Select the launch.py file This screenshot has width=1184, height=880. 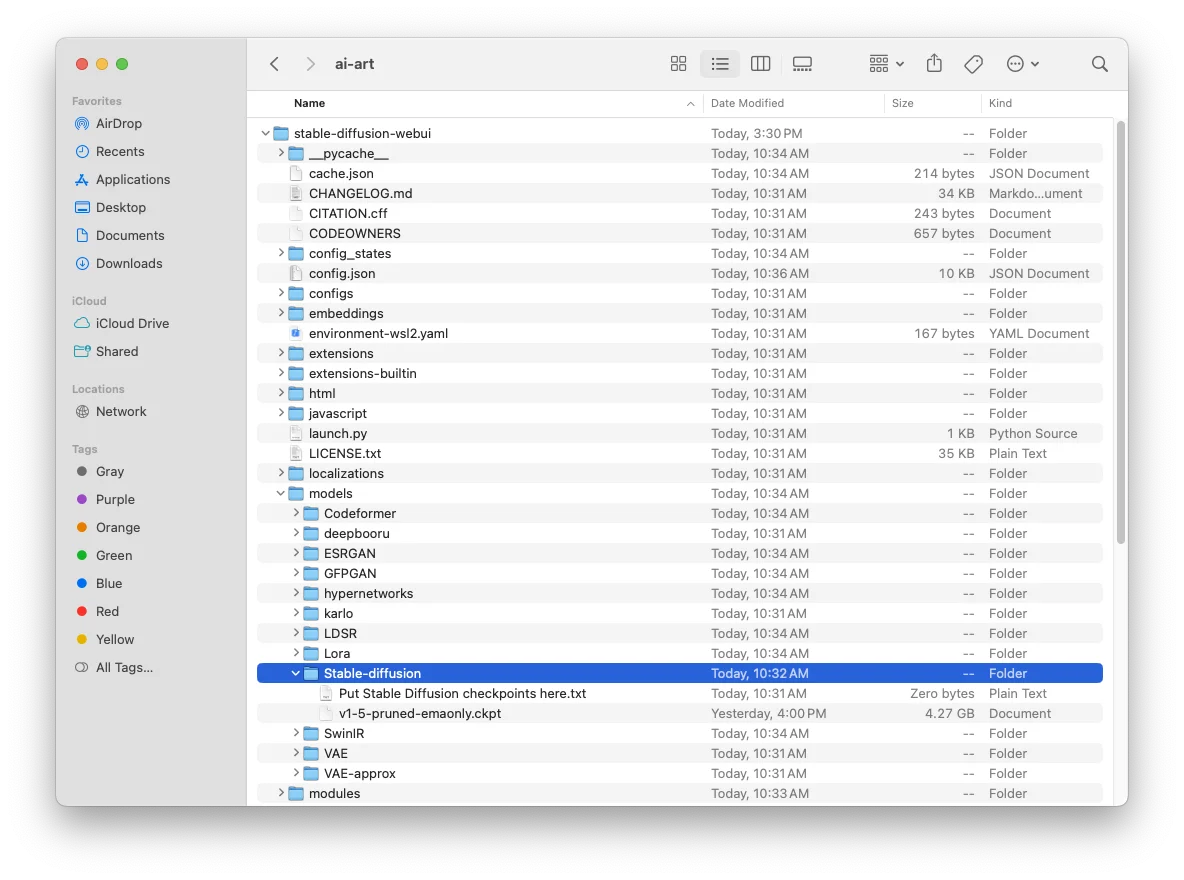pos(680,434)
